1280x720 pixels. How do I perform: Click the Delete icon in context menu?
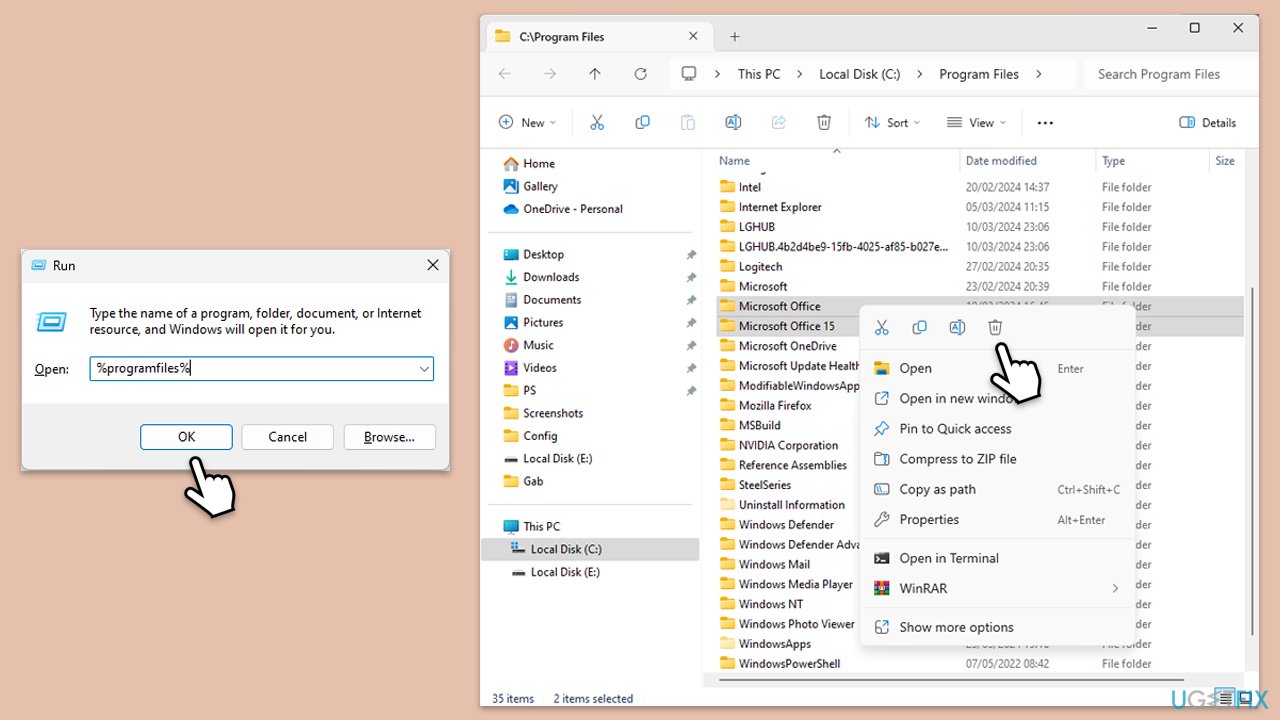[995, 328]
